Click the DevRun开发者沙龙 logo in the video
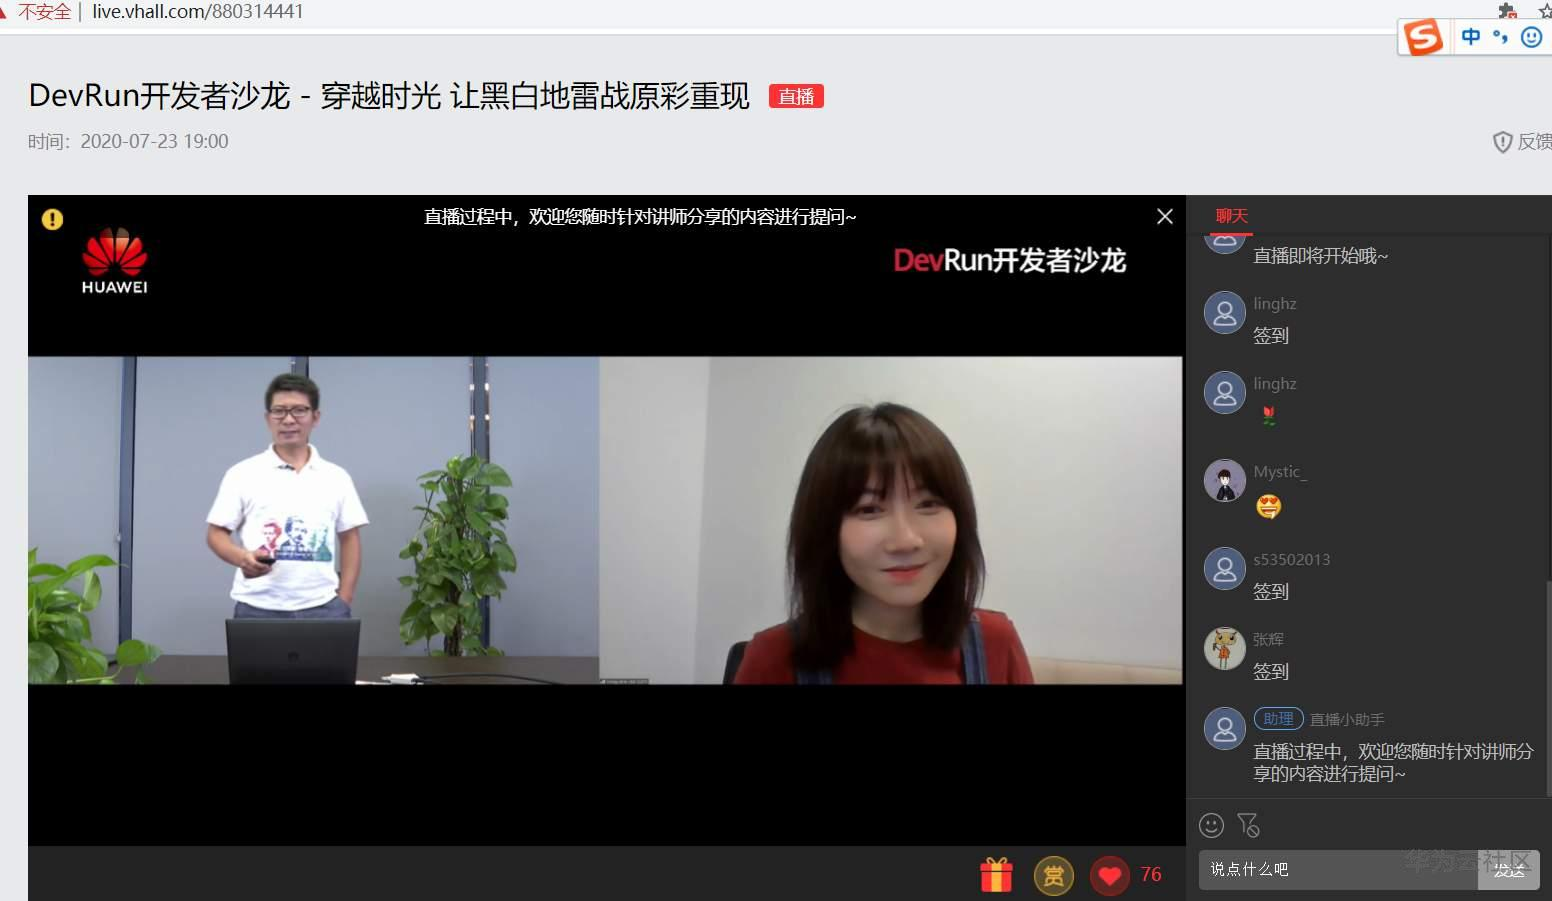1552x901 pixels. tap(1010, 261)
